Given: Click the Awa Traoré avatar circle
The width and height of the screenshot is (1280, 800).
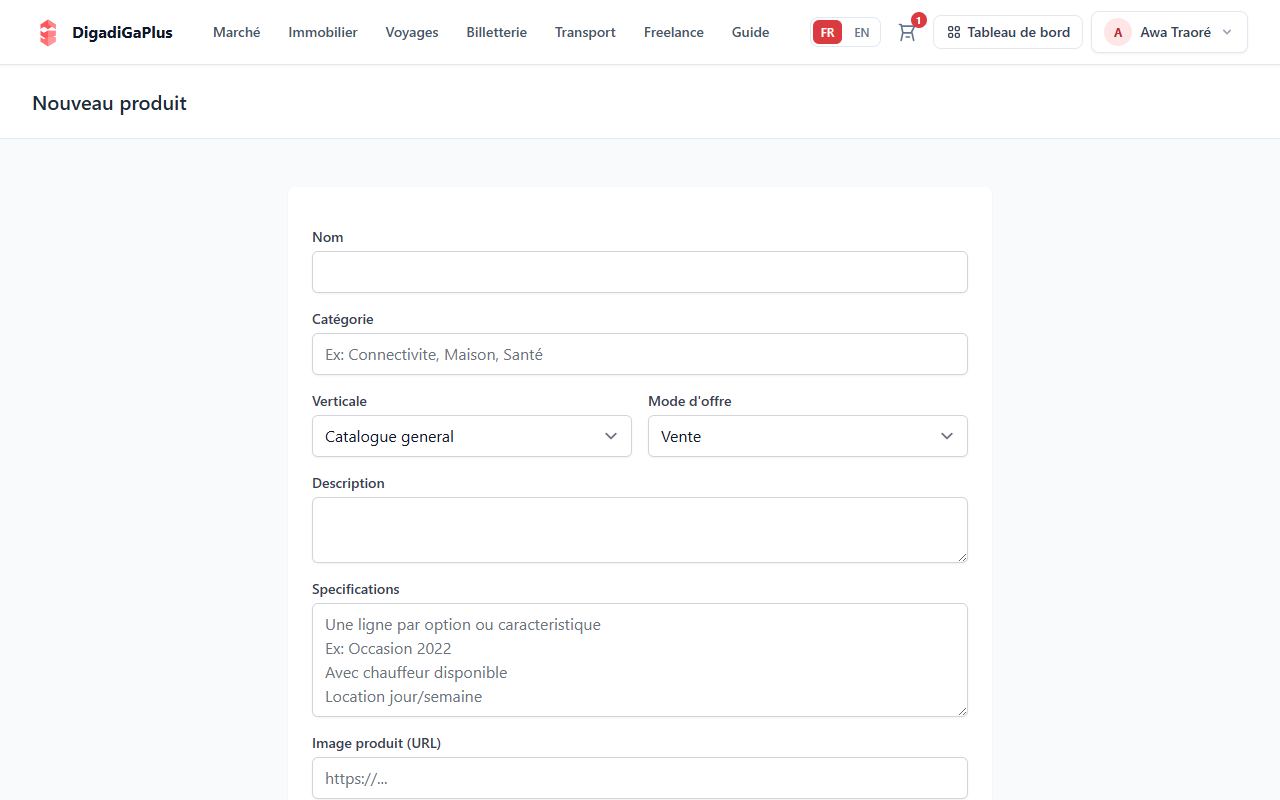Looking at the screenshot, I should 1118,32.
